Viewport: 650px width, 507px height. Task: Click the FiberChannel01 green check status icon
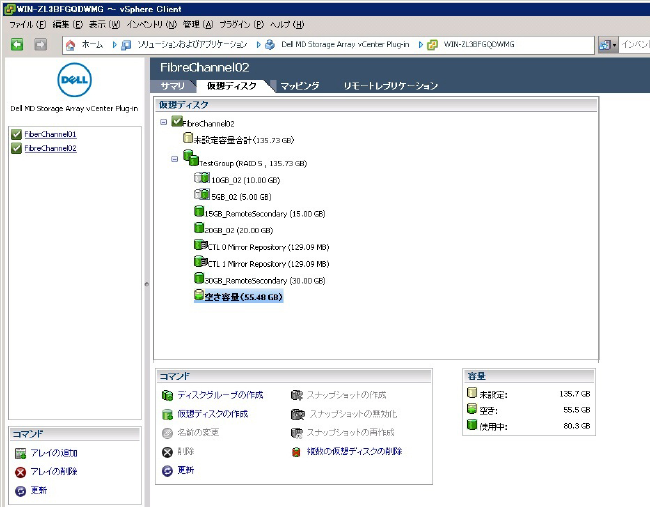pyautogui.click(x=16, y=134)
